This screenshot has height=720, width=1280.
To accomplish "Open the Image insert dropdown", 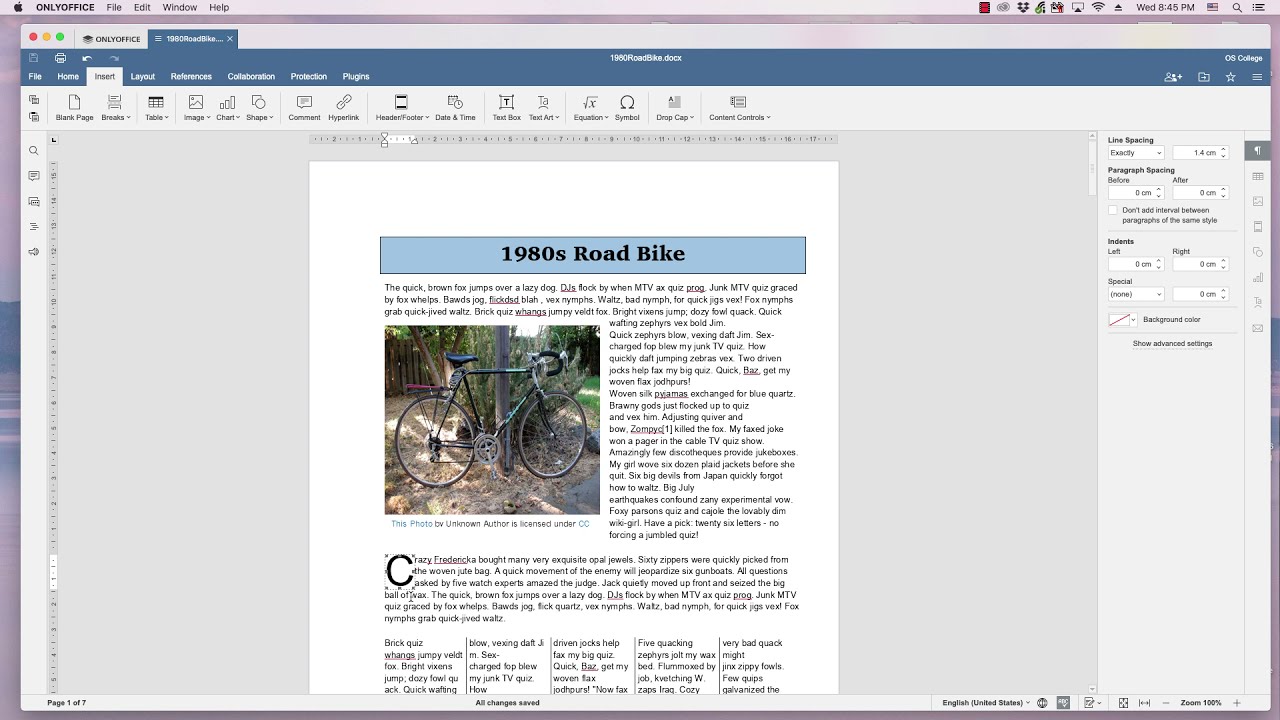I will (x=196, y=108).
